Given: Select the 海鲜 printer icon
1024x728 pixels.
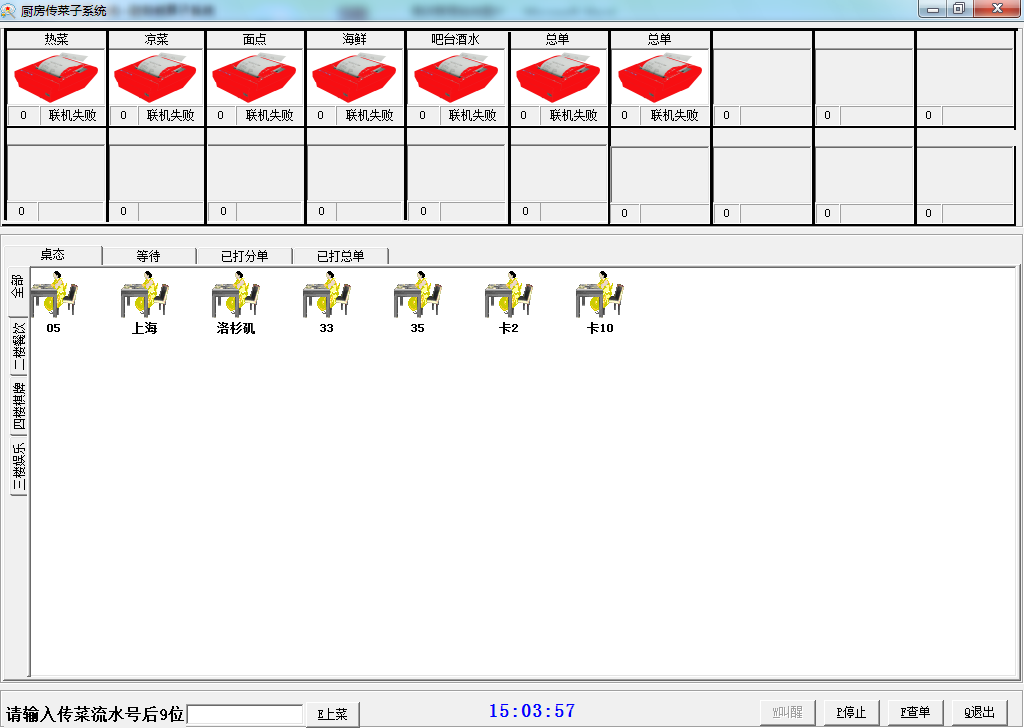Looking at the screenshot, I should [355, 77].
